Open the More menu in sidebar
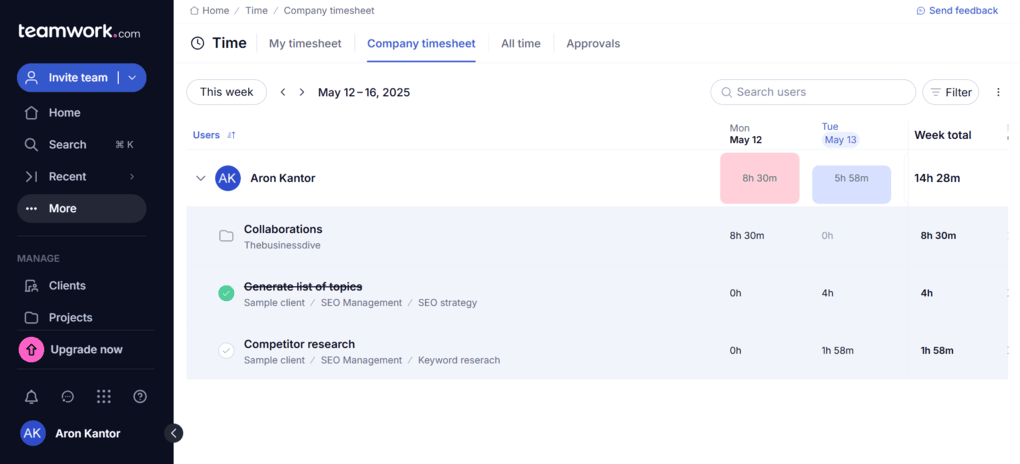The height and width of the screenshot is (464, 1020). pyautogui.click(x=81, y=208)
